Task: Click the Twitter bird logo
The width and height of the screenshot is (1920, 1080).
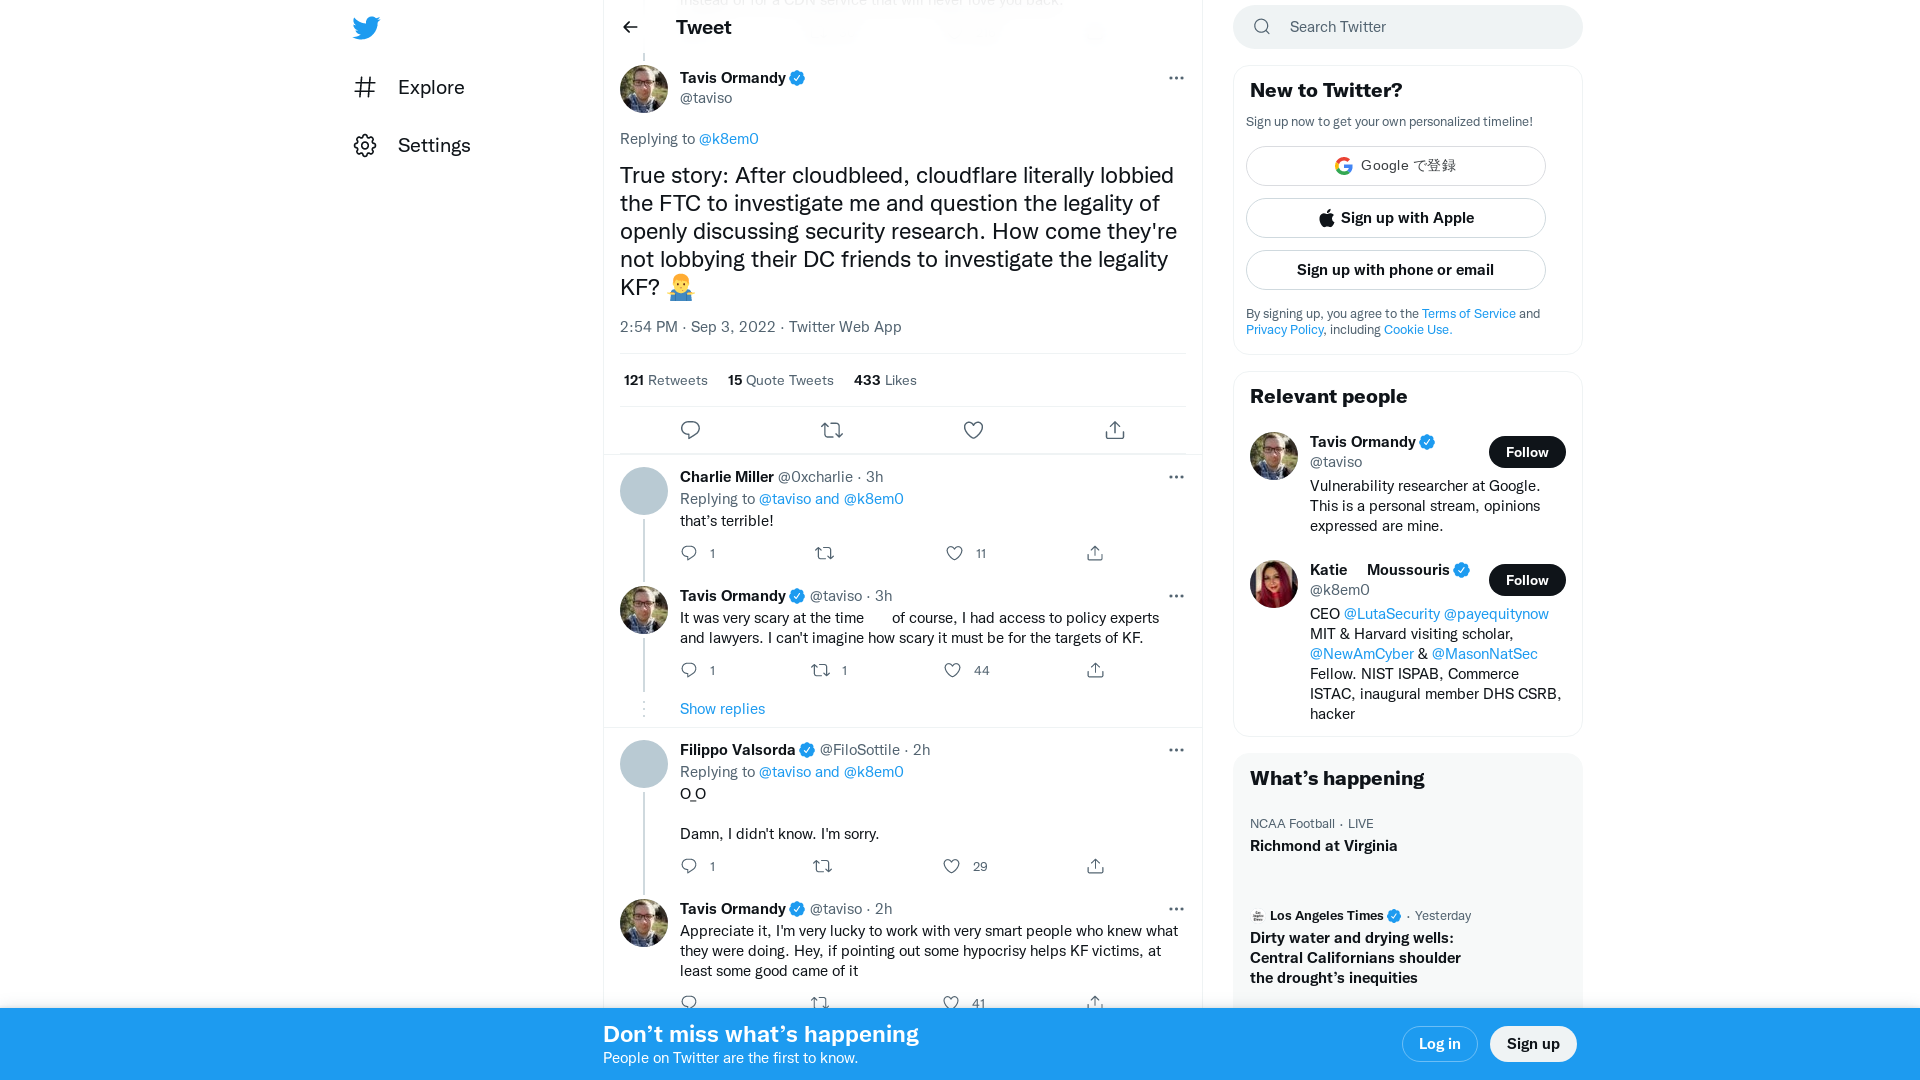Action: [366, 28]
